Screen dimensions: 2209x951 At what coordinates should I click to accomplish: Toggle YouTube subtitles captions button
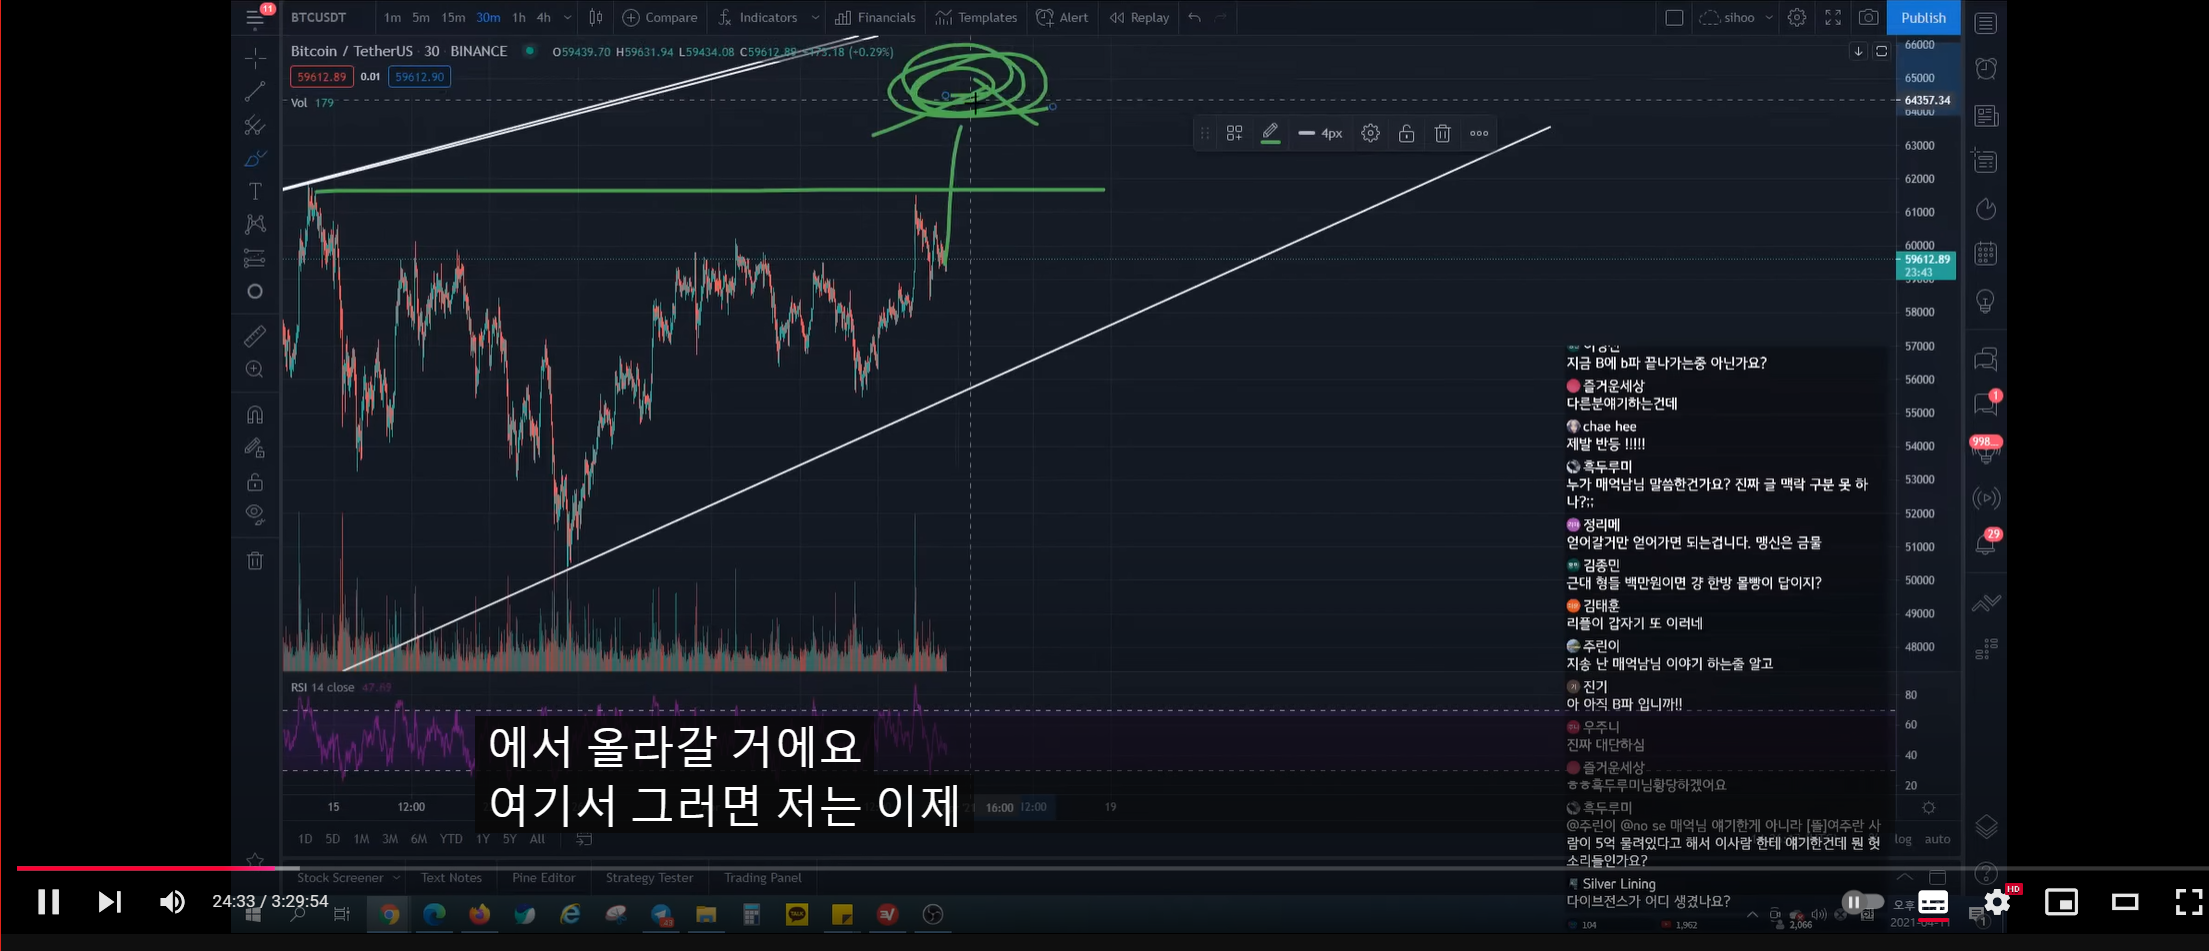(1933, 902)
